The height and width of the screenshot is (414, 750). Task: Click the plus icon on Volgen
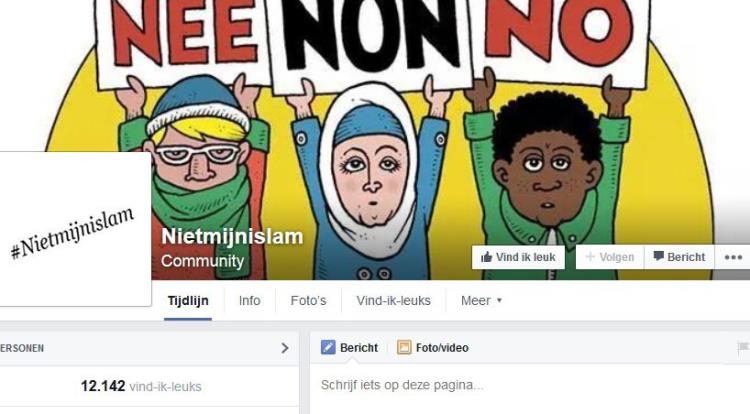(x=590, y=257)
